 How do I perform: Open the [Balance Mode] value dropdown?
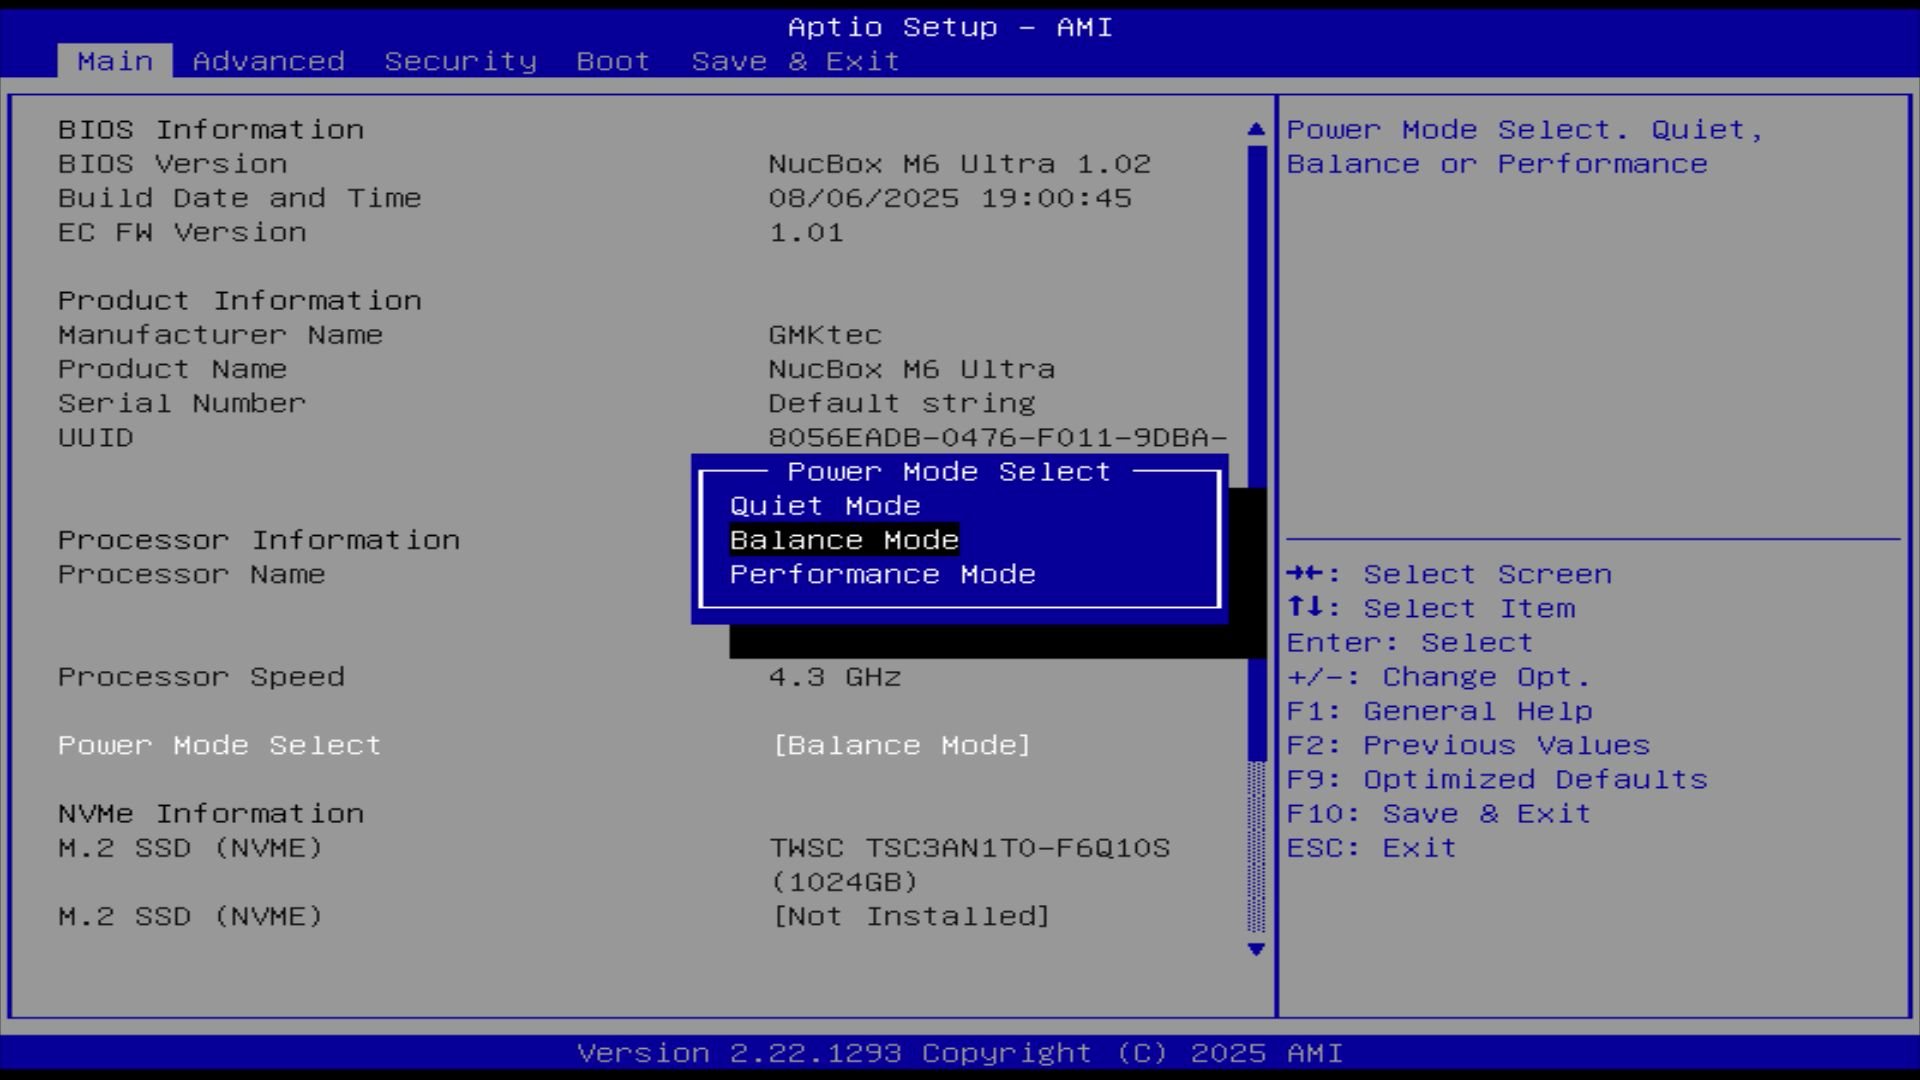tap(901, 745)
